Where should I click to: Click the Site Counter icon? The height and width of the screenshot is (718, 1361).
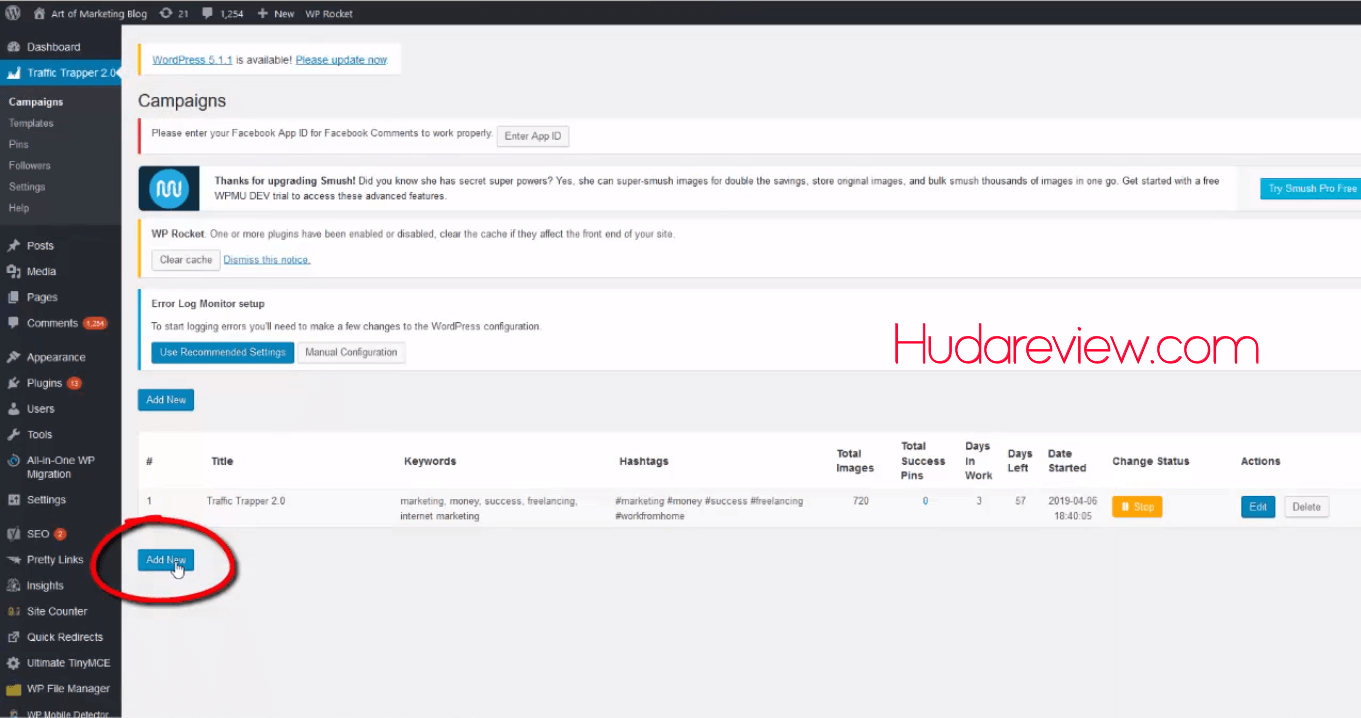tap(13, 611)
